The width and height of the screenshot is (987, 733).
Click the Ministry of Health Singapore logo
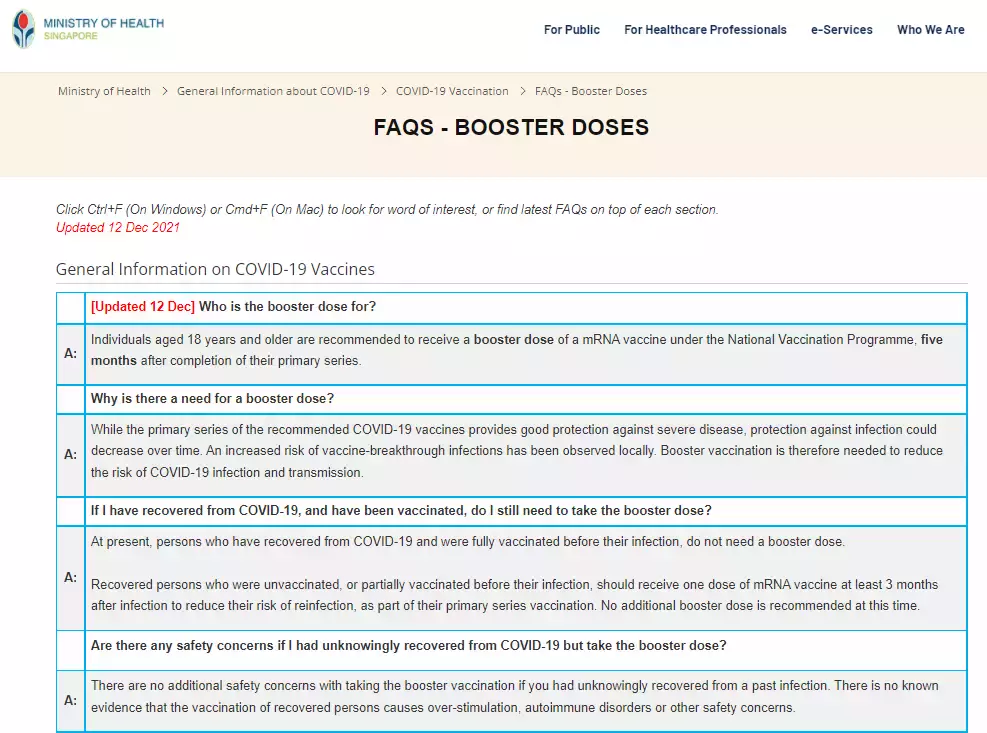click(x=88, y=29)
